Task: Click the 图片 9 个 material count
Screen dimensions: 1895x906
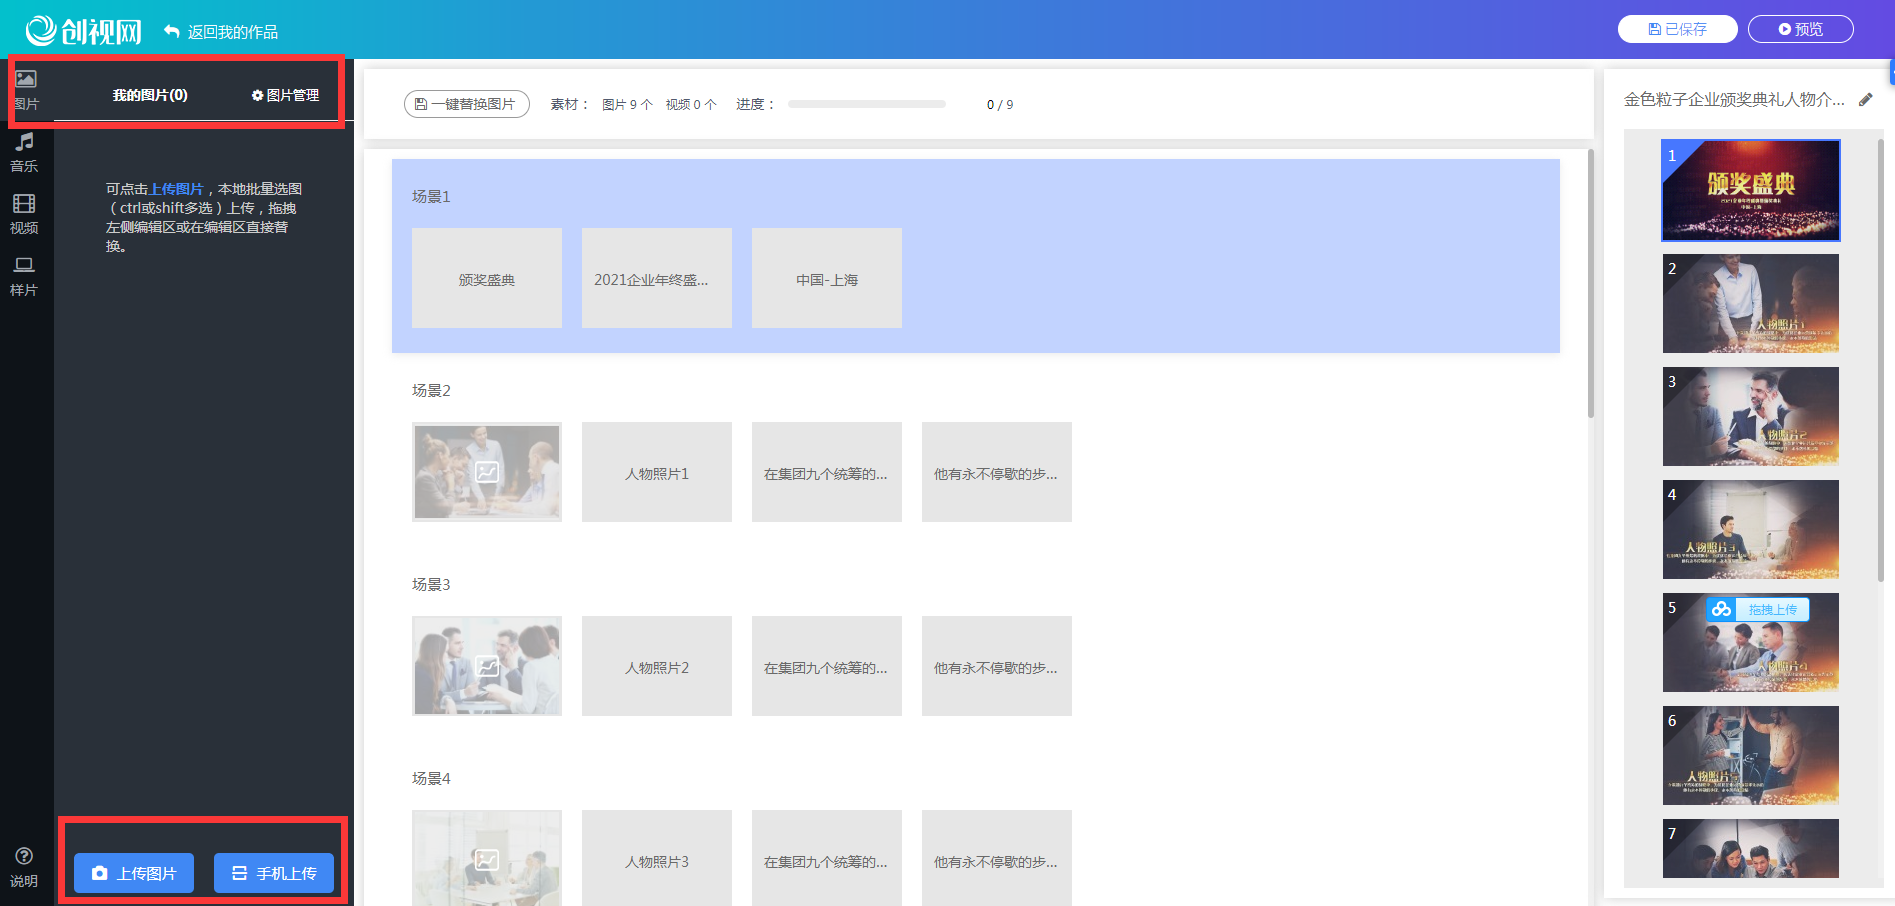Action: 627,105
